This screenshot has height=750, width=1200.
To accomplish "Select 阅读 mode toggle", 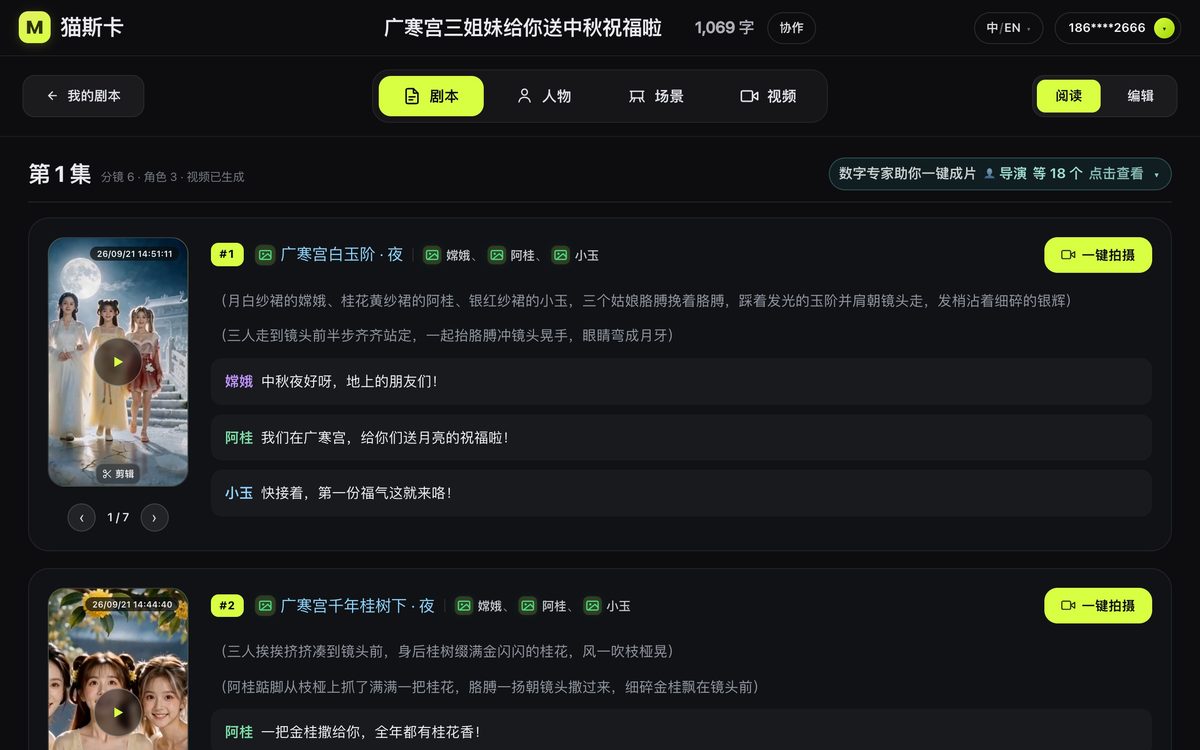I will coord(1068,96).
